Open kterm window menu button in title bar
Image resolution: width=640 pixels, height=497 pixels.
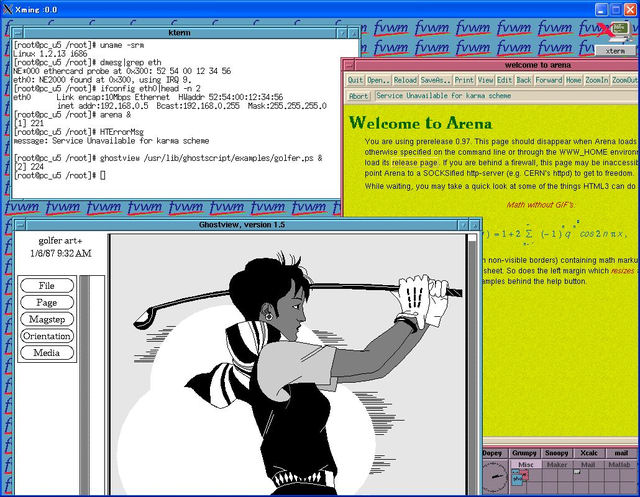(x=18, y=33)
